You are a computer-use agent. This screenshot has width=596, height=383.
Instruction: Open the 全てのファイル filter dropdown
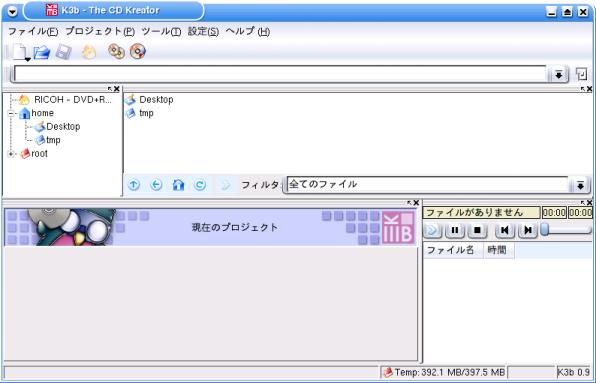point(580,185)
